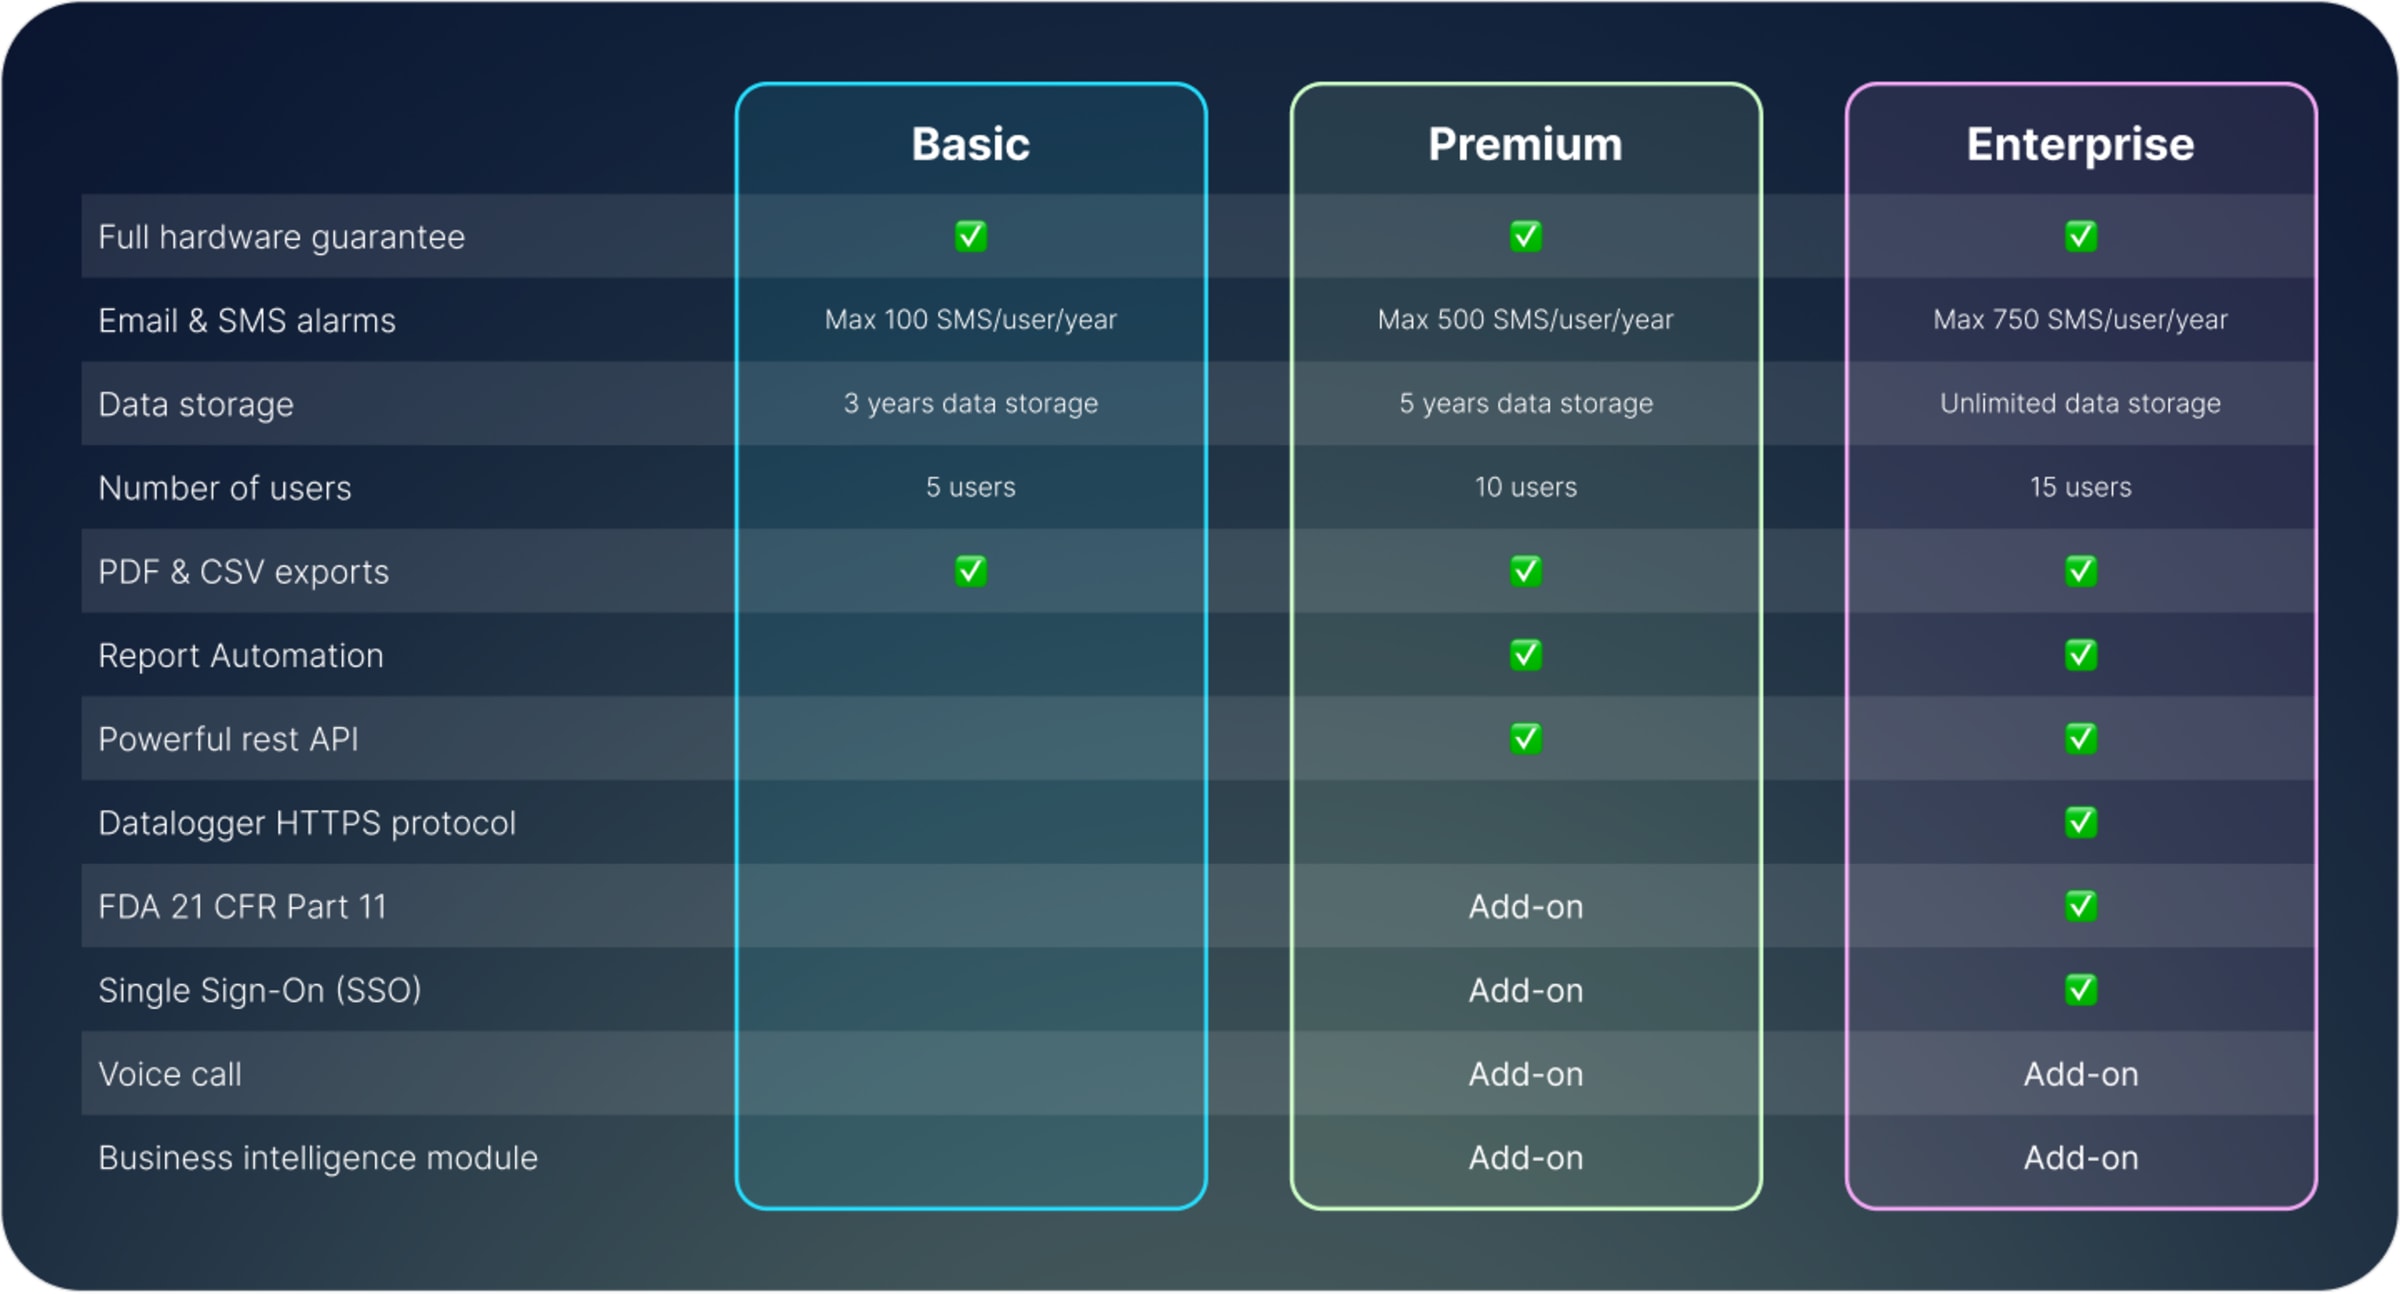Select the Premium plan heading
This screenshot has width=2400, height=1294.
1525,144
